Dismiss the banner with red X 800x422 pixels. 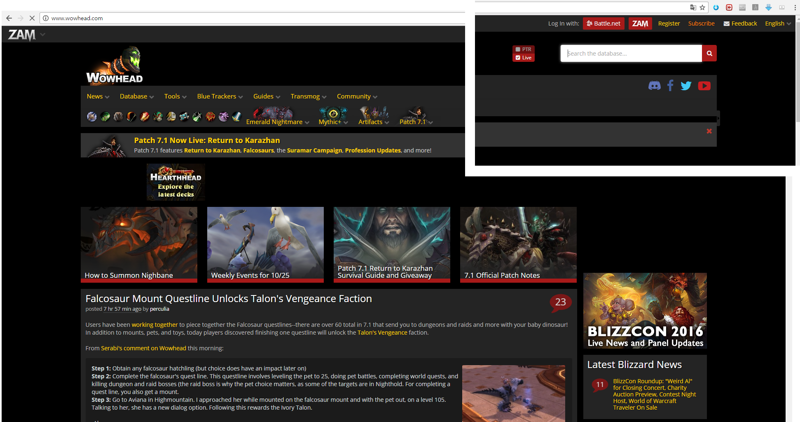tap(709, 131)
